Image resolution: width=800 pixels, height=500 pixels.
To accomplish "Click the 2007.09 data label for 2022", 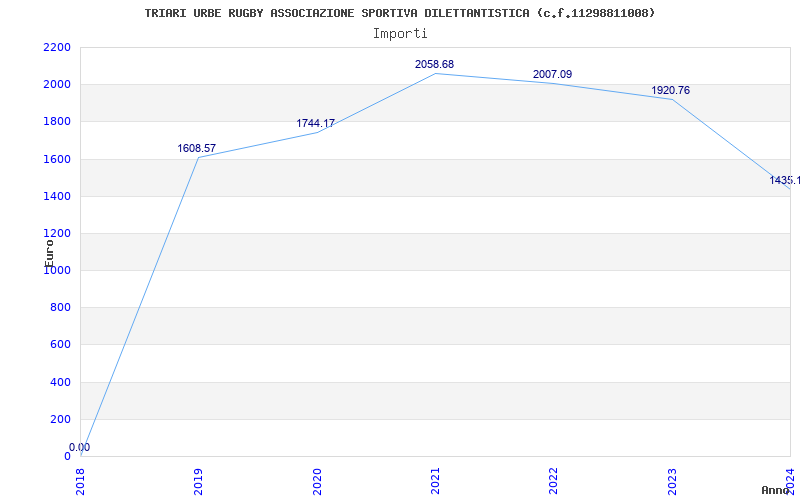I will (553, 74).
